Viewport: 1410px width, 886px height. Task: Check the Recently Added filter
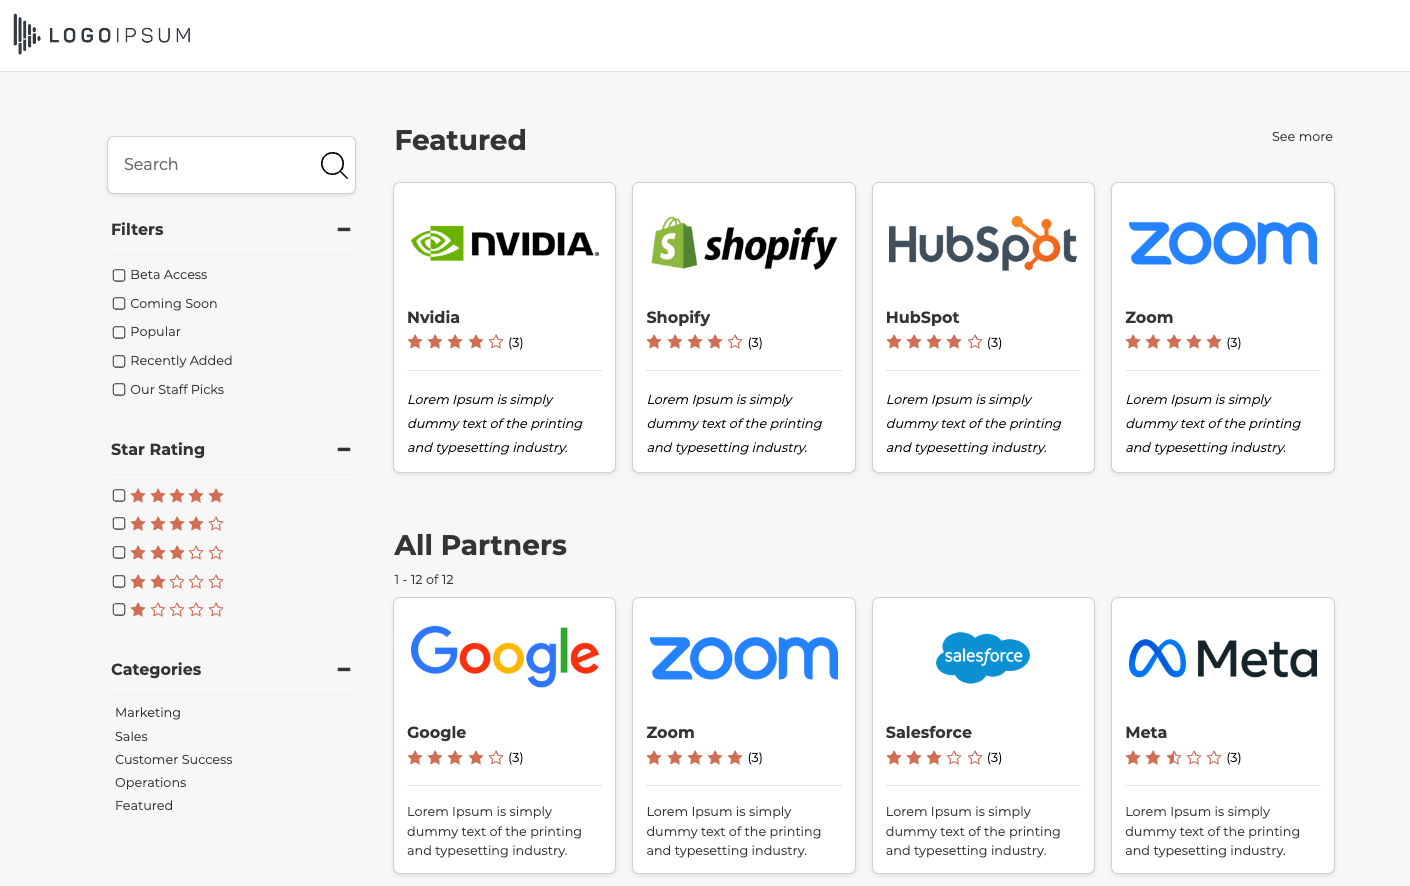click(119, 361)
